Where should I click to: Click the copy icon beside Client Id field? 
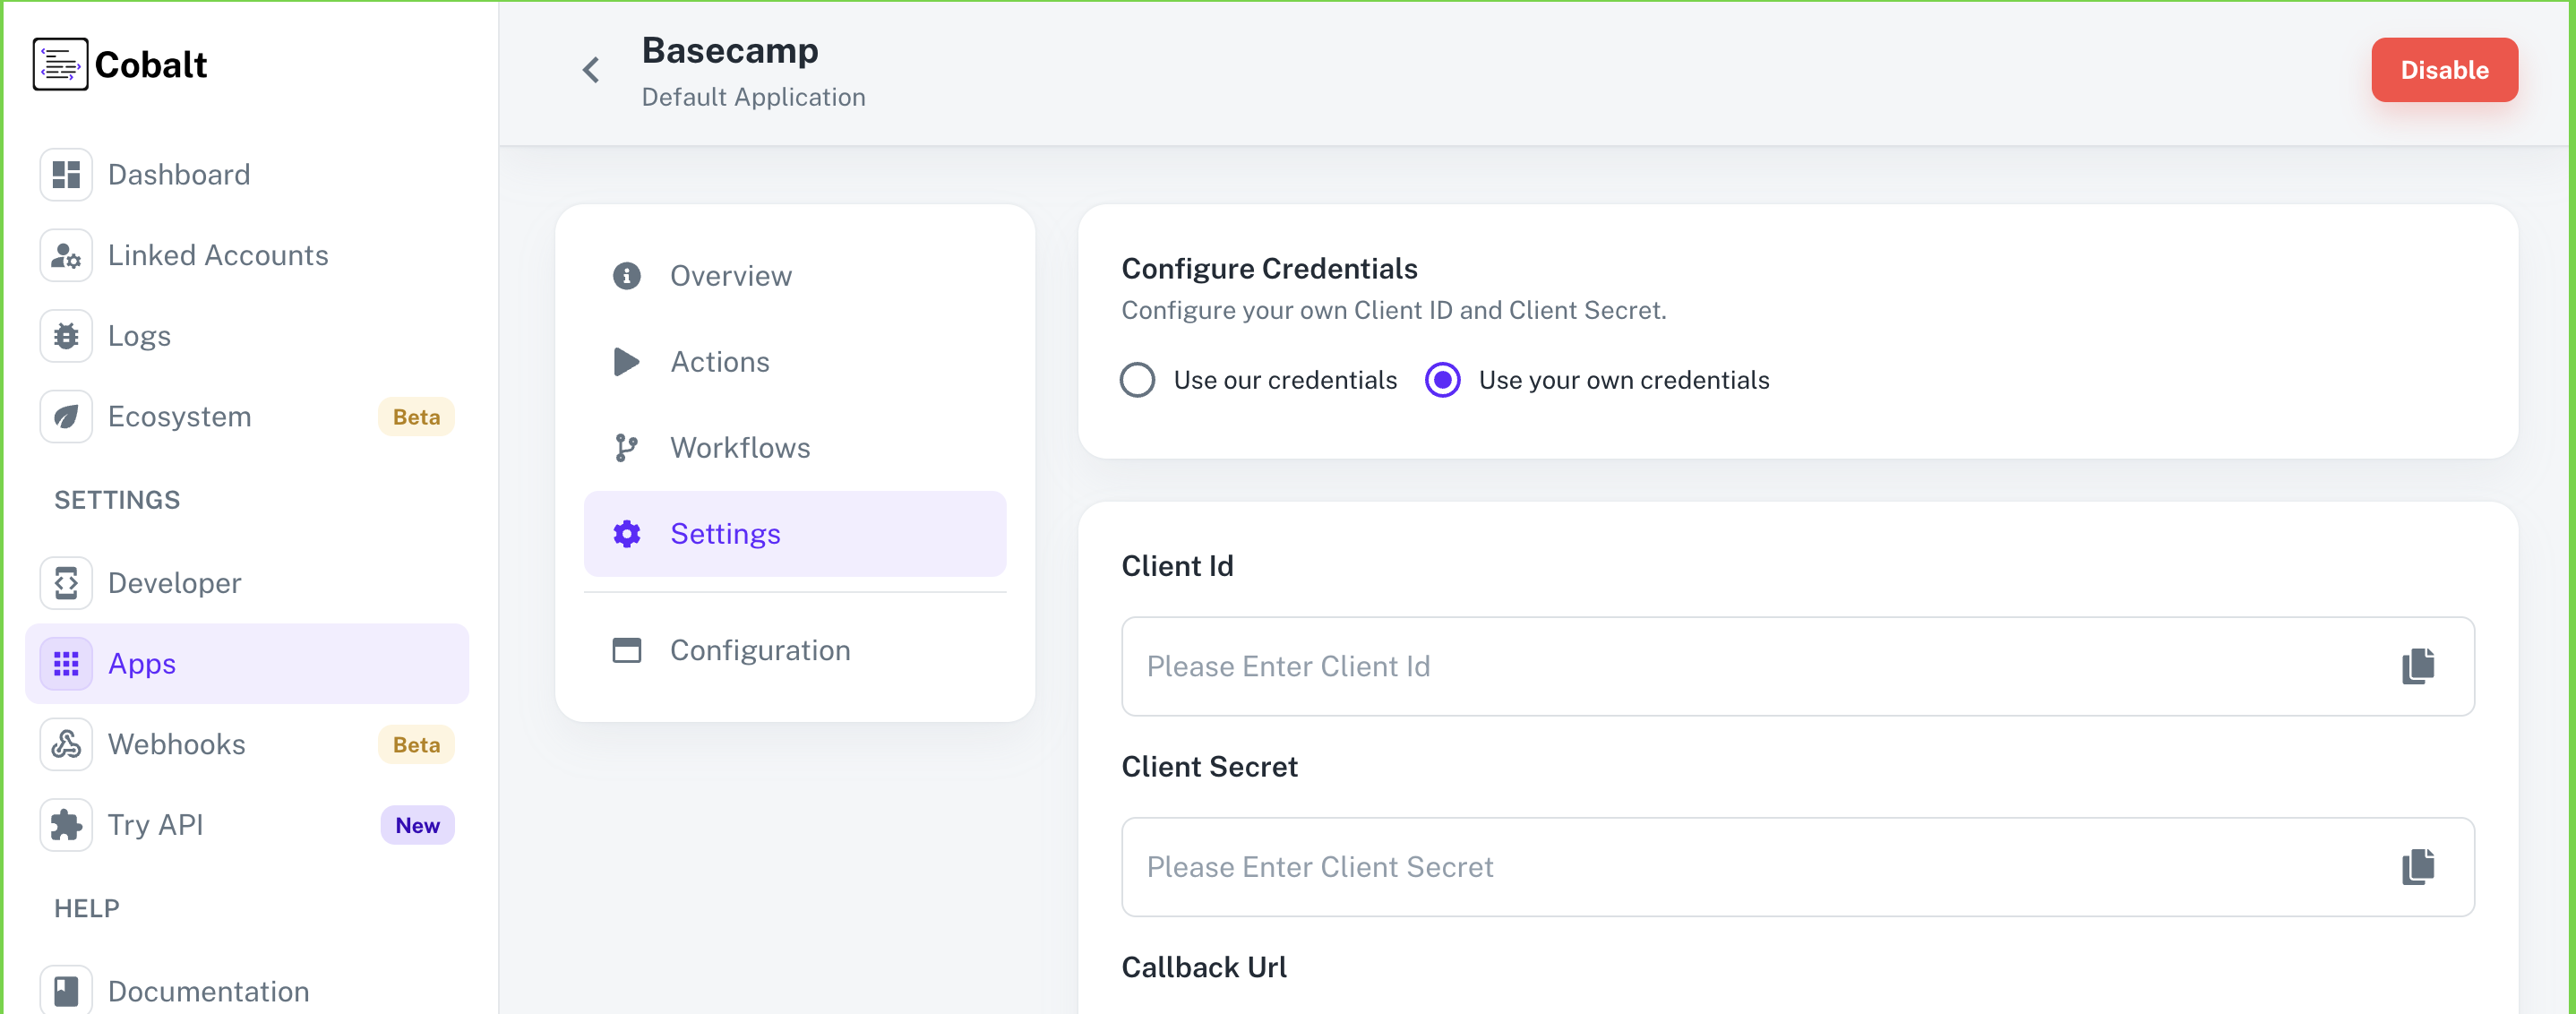2419,665
